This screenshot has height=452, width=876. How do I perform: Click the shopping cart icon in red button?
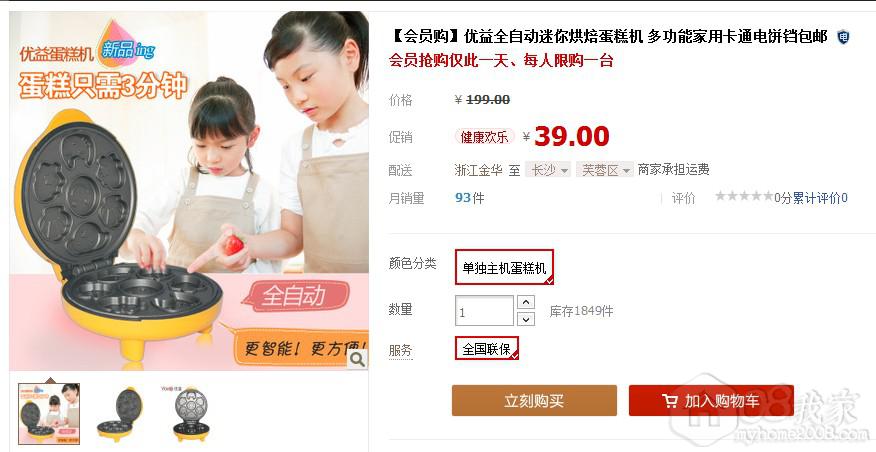point(669,401)
